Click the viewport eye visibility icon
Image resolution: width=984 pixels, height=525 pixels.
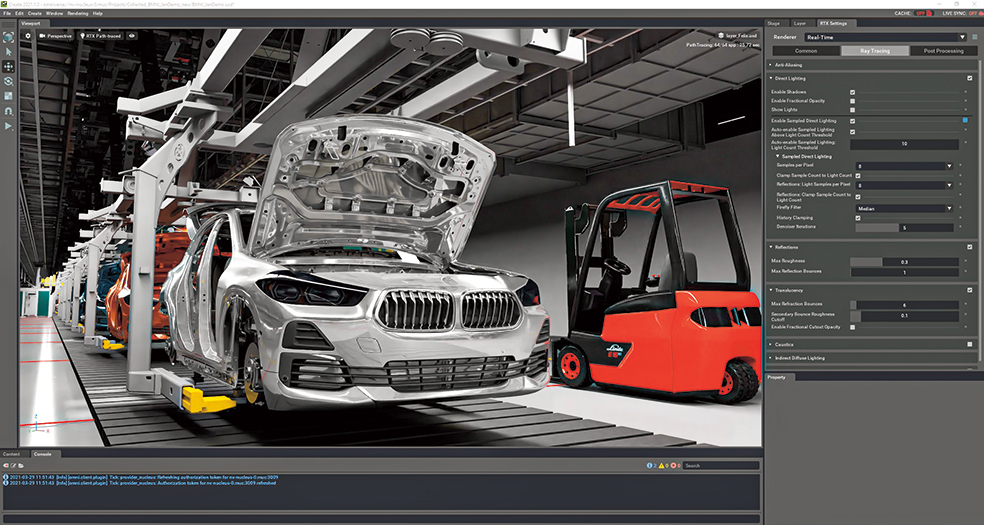tap(132, 35)
